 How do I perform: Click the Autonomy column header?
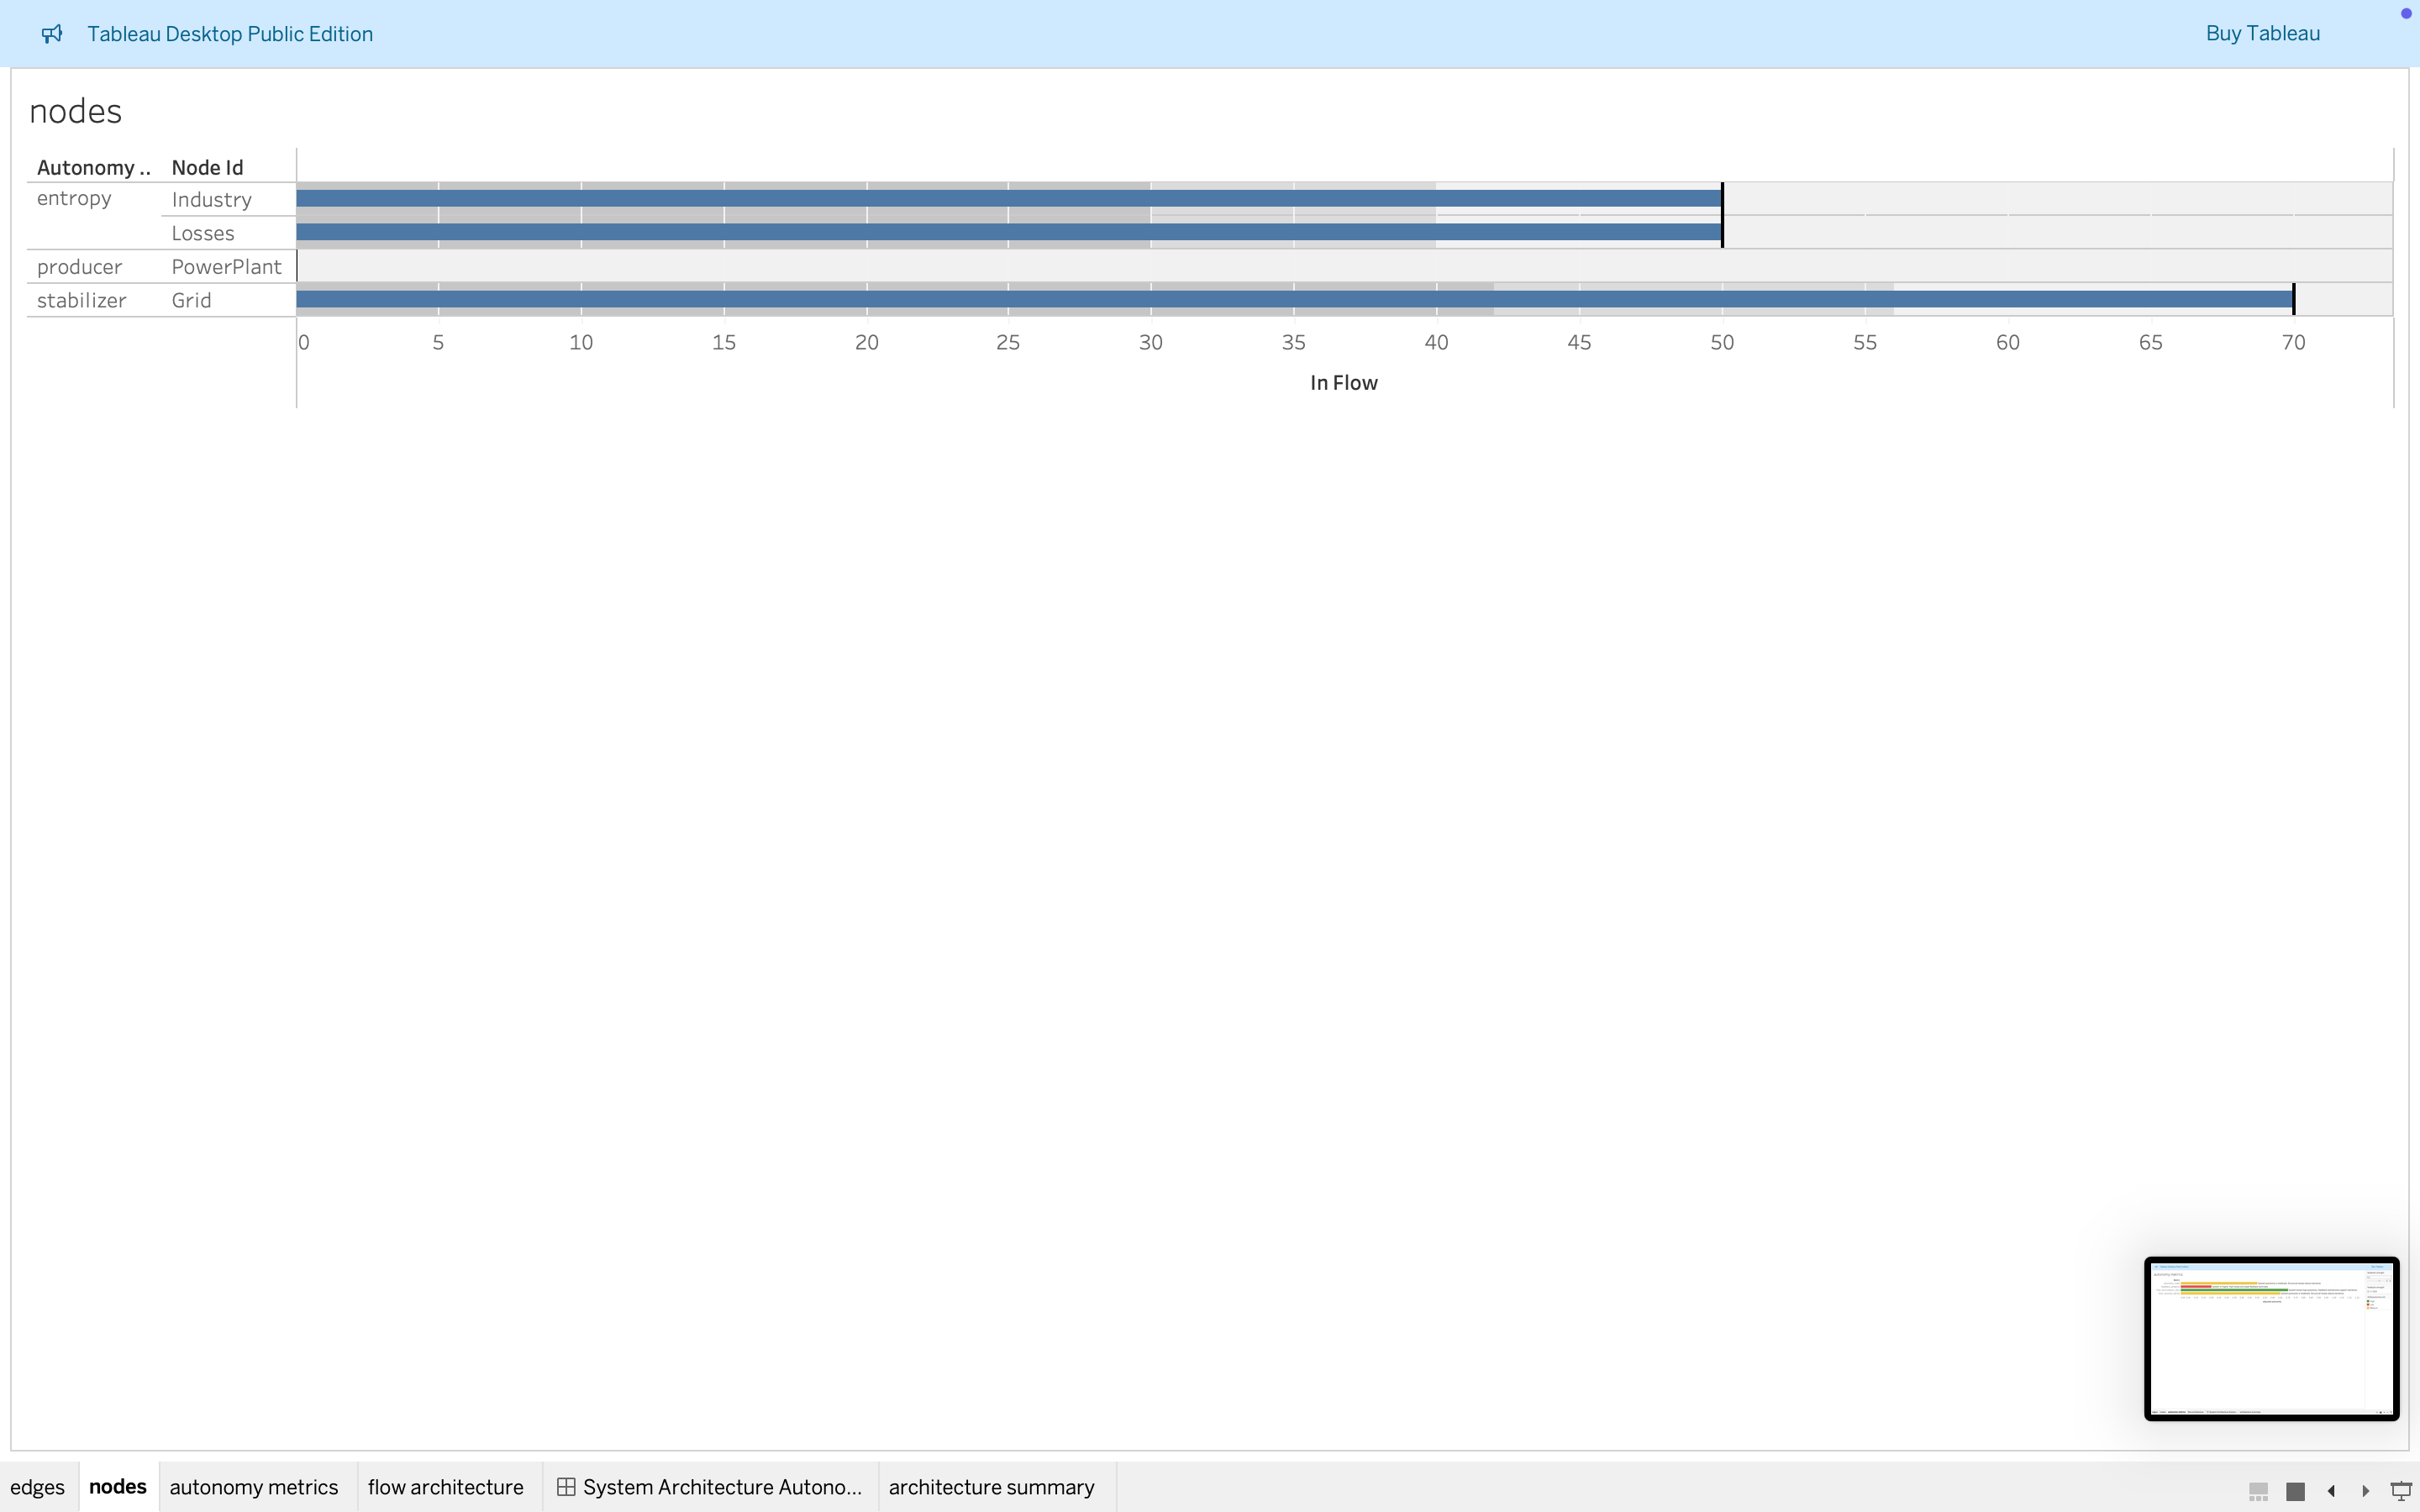coord(92,167)
